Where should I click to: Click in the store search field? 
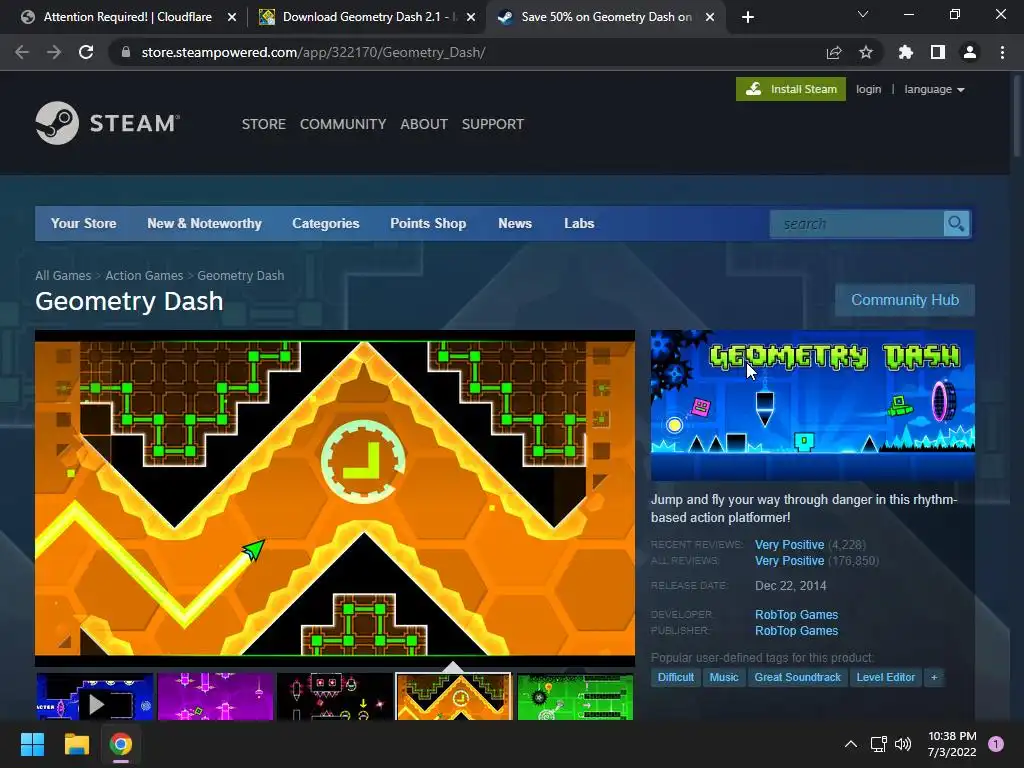pos(857,224)
